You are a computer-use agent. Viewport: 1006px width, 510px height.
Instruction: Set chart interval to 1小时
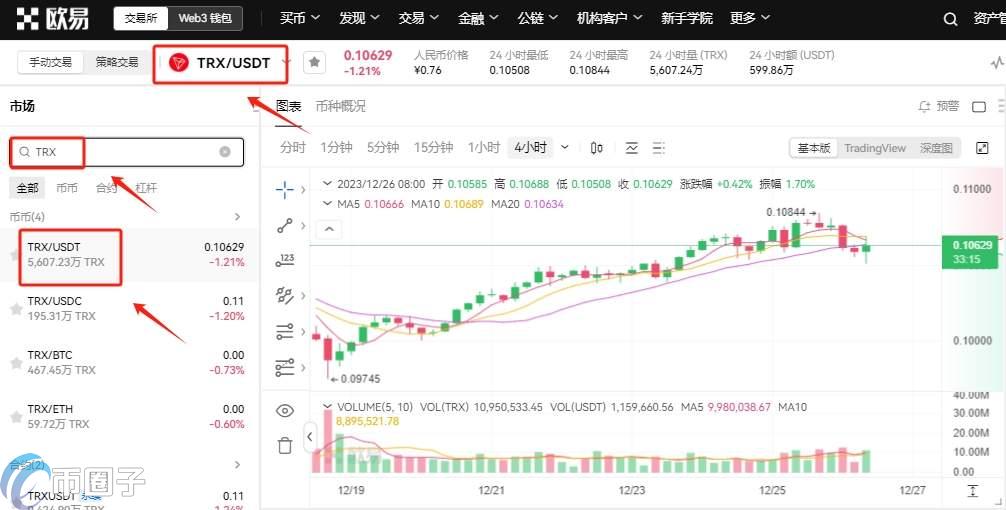click(484, 148)
